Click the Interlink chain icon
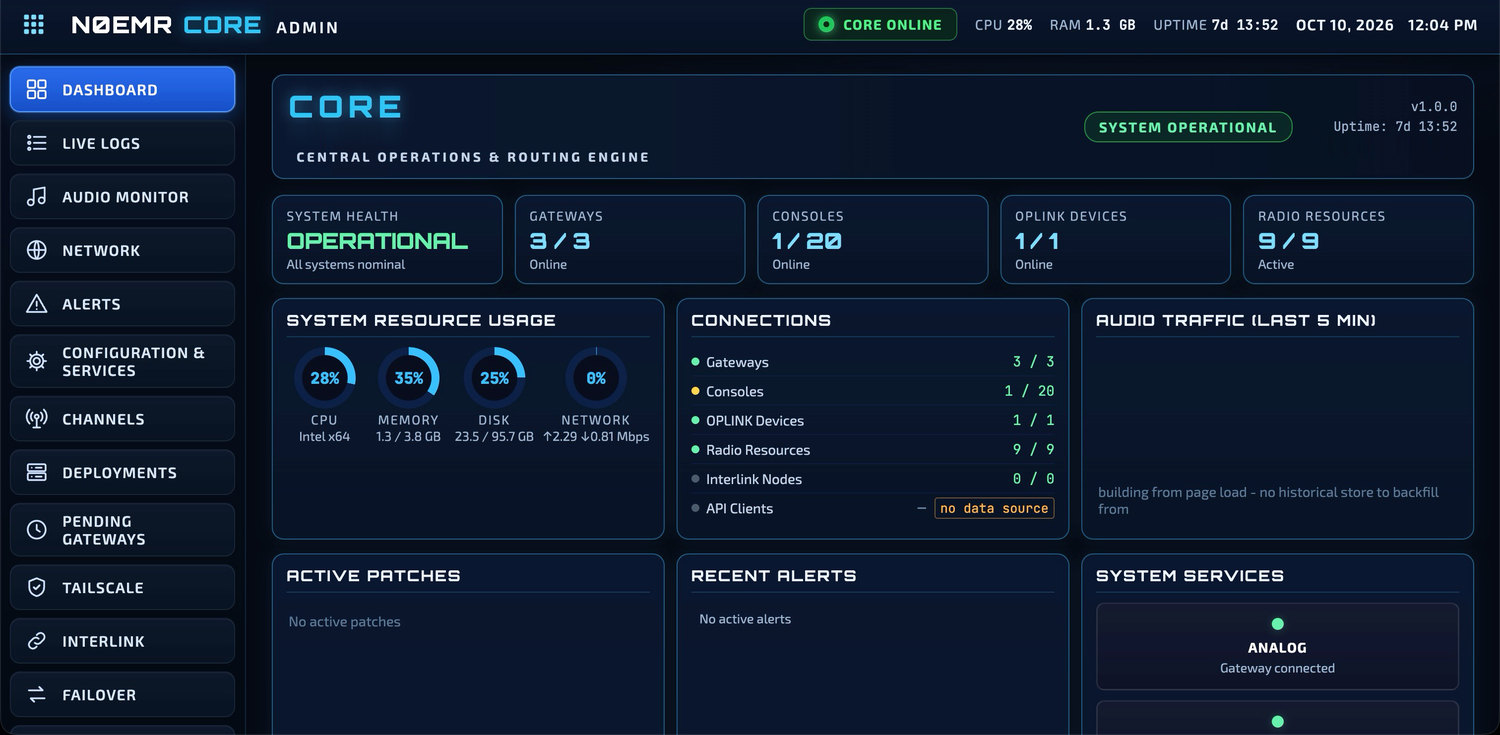1500x735 pixels. click(37, 641)
